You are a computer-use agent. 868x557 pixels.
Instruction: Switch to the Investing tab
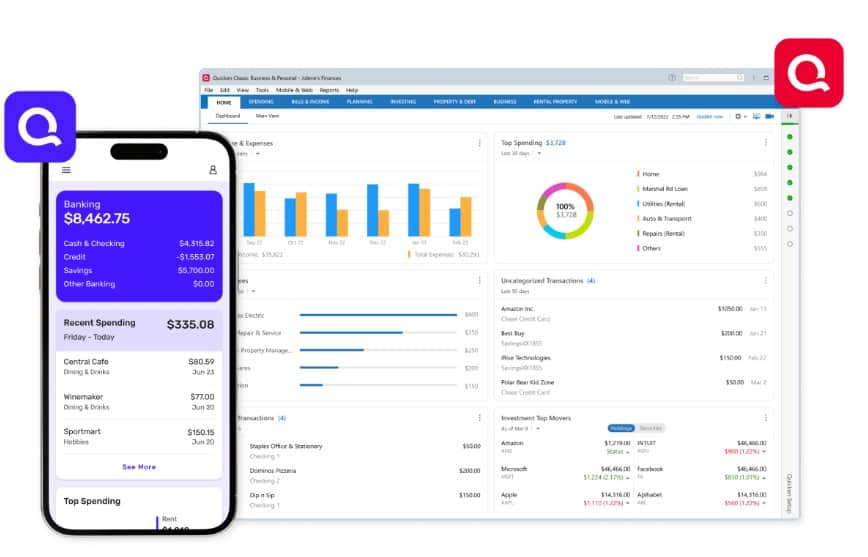pos(403,102)
